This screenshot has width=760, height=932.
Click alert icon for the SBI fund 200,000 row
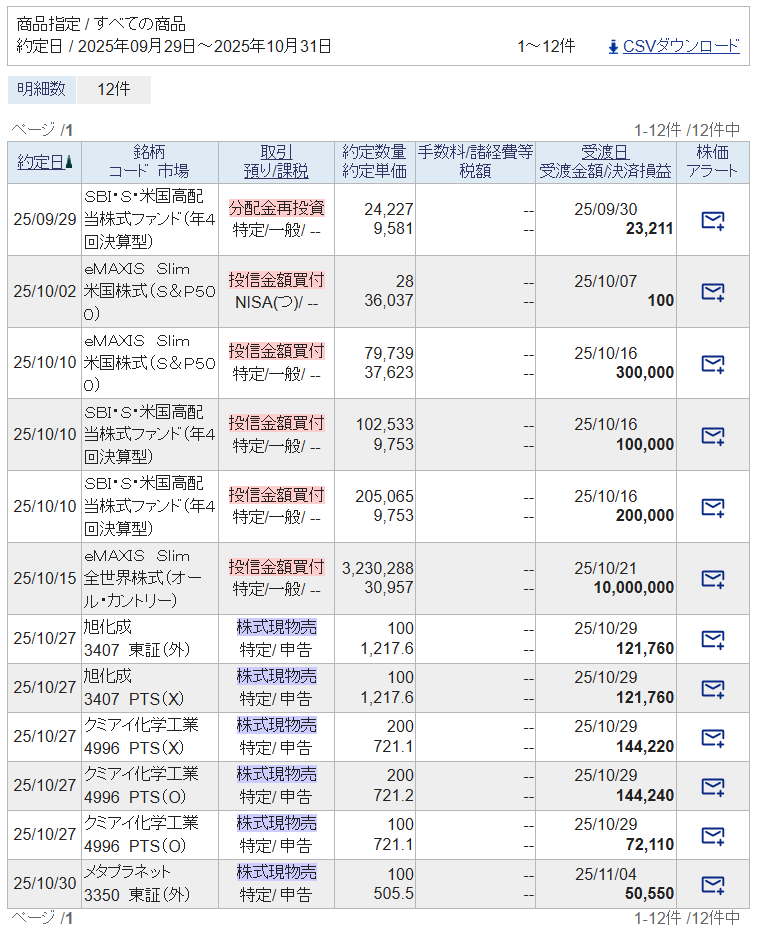[712, 507]
